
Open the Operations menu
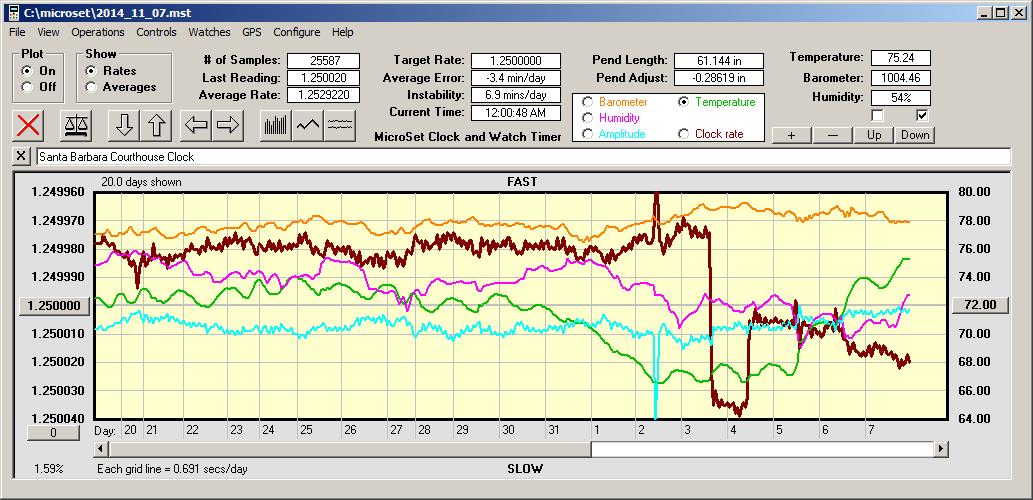pos(98,32)
